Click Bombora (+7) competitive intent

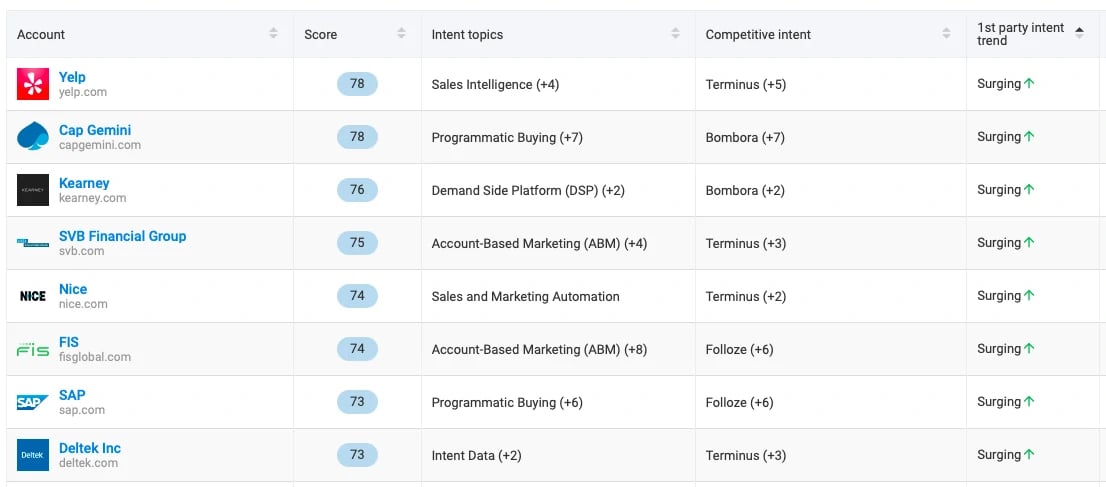pyautogui.click(x=745, y=138)
